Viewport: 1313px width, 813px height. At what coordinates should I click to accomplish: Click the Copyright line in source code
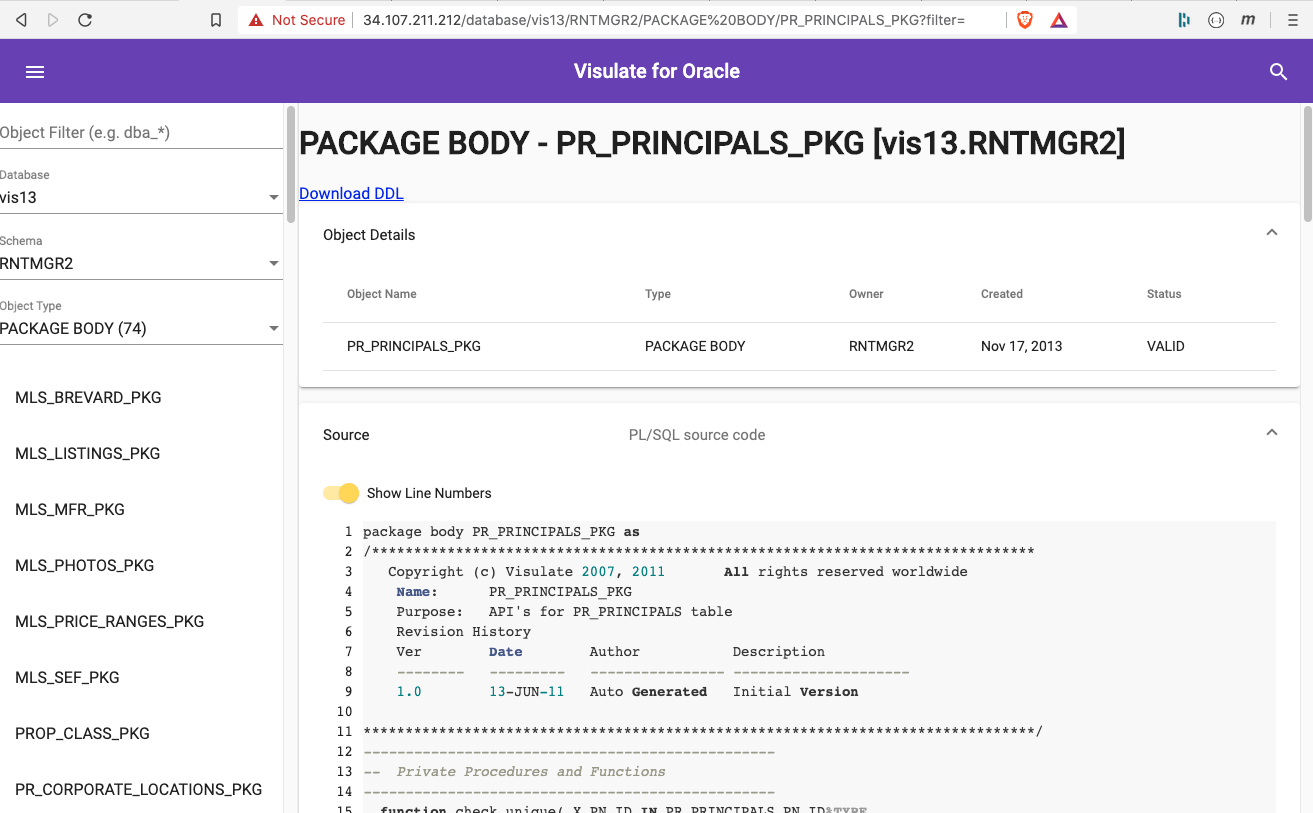click(x=678, y=572)
